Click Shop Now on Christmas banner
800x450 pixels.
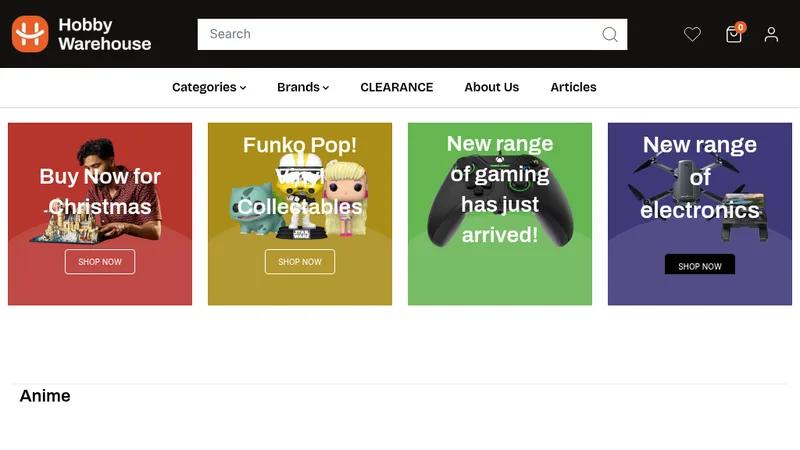coord(100,262)
